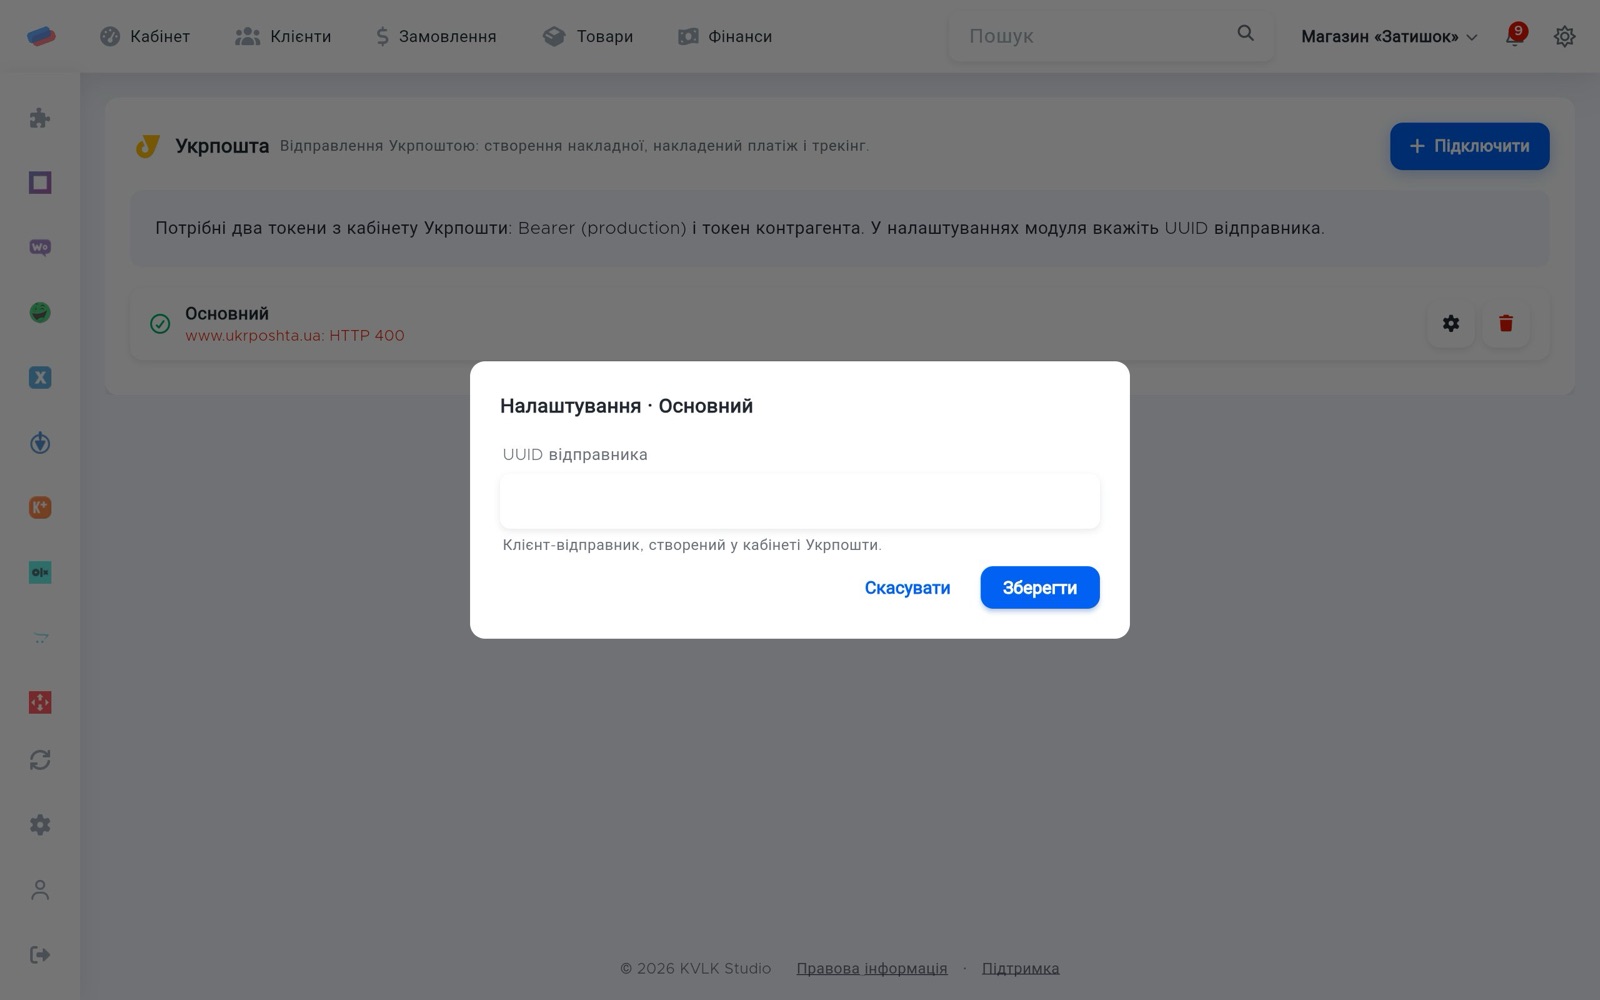Click the yellow Укрпошта logo icon
This screenshot has width=1600, height=1000.
coord(148,147)
